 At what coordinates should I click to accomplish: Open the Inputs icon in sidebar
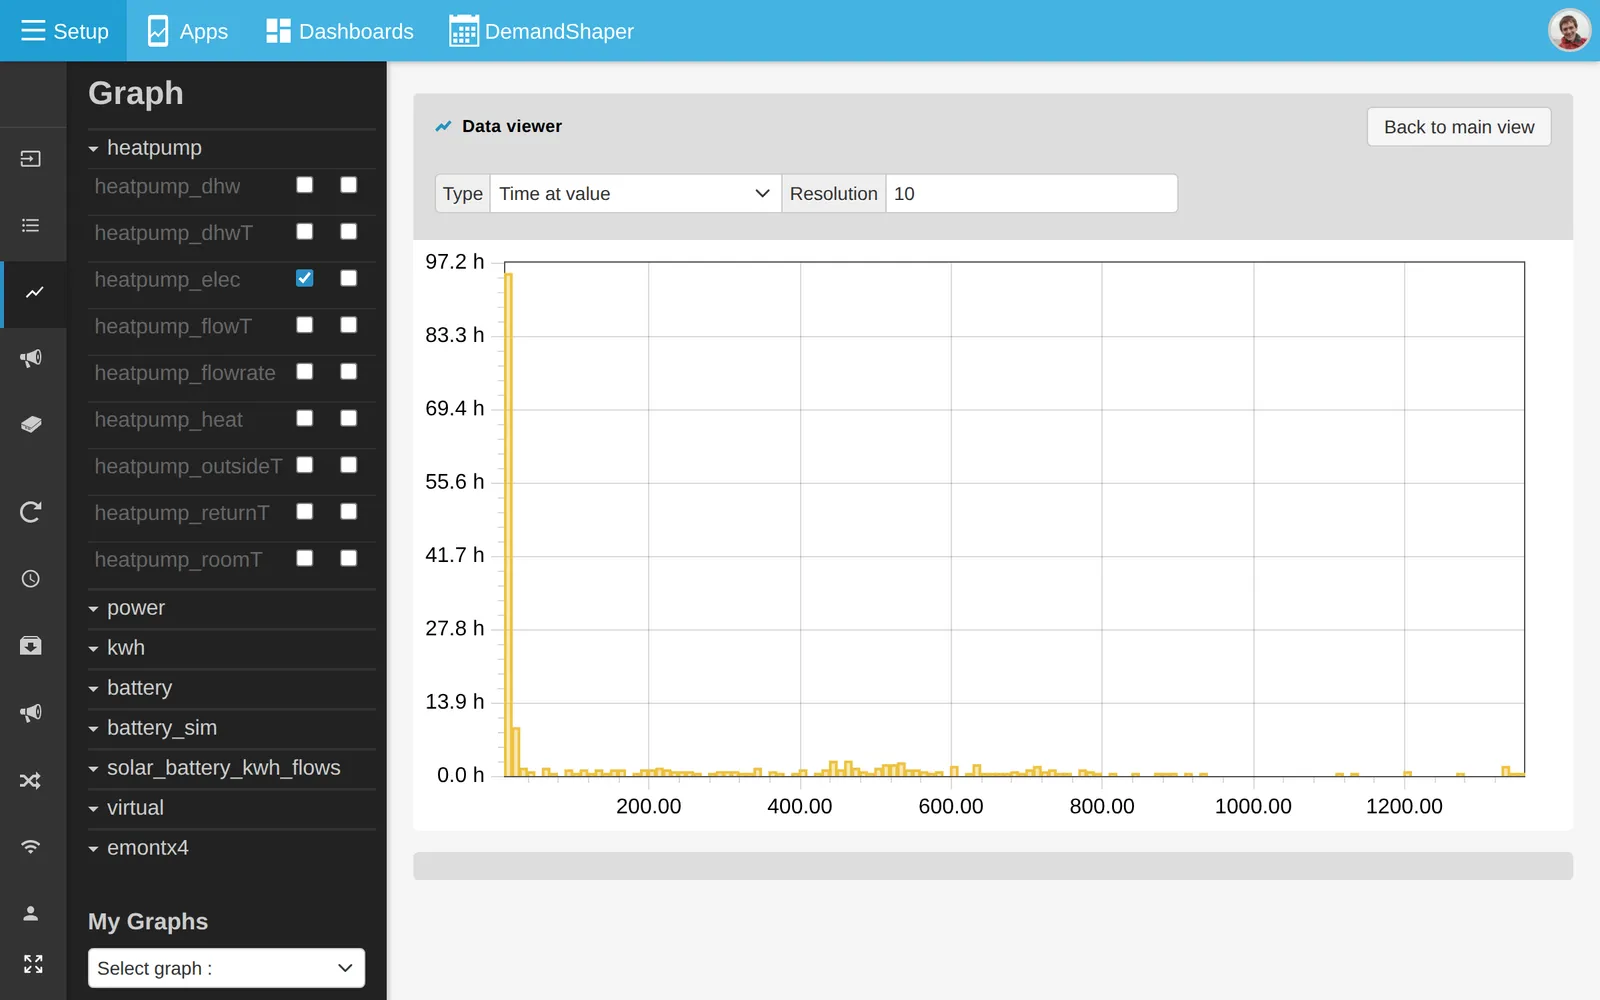(x=31, y=159)
